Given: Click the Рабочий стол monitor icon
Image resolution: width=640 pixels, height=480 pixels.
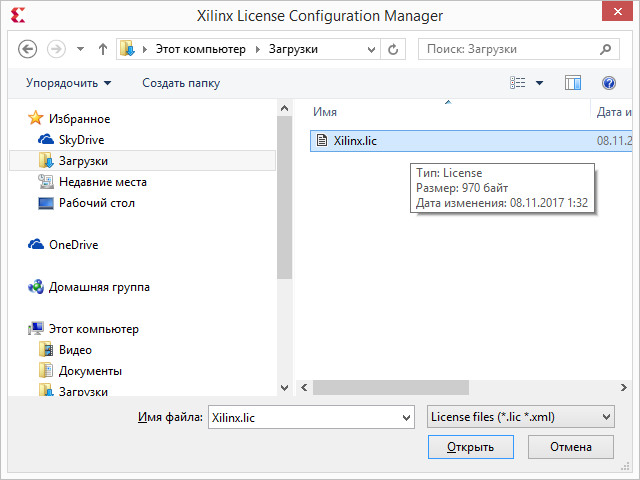Looking at the screenshot, I should click(46, 203).
